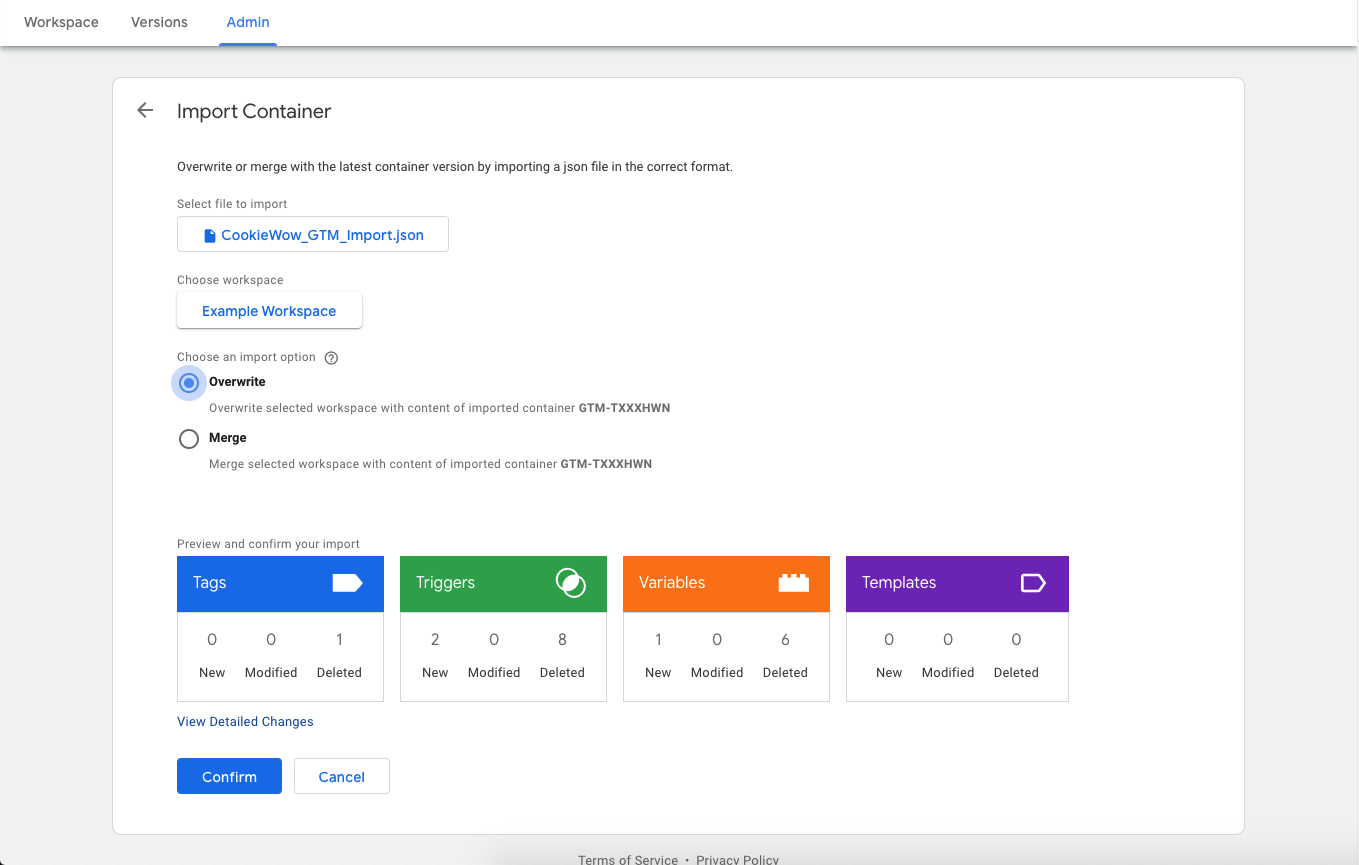Cancel the import

(x=341, y=777)
